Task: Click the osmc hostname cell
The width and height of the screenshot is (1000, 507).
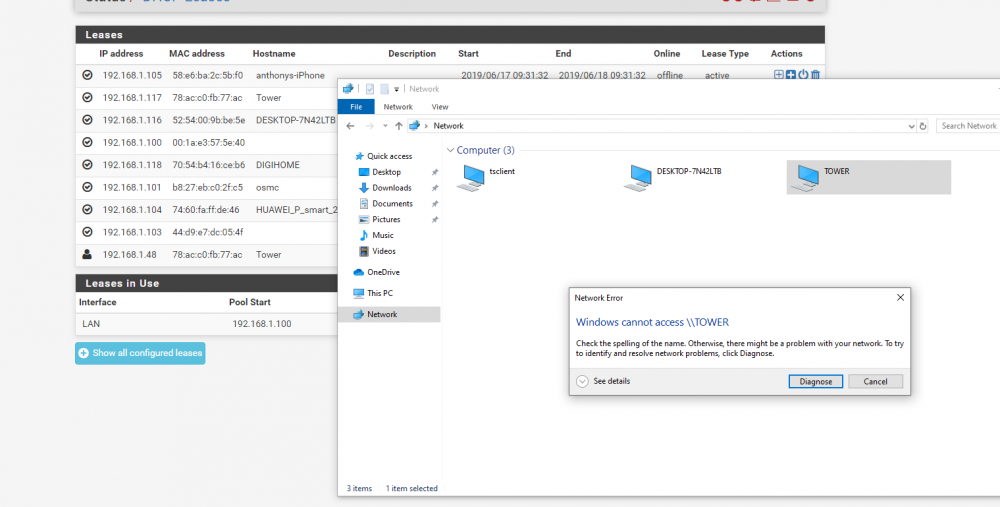Action: click(267, 187)
